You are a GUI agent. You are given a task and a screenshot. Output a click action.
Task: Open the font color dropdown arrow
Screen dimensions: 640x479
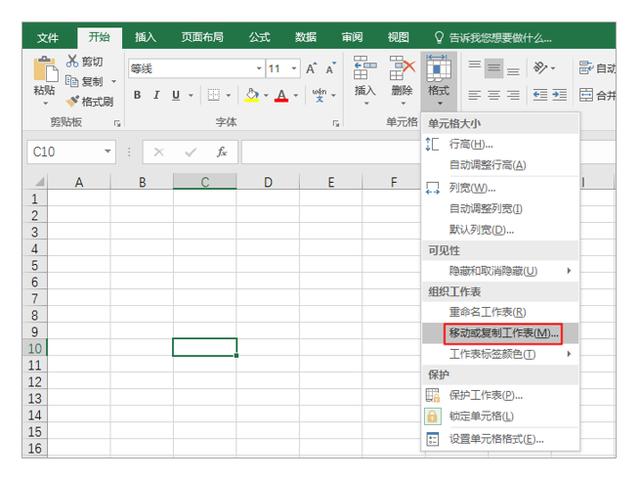tap(296, 95)
